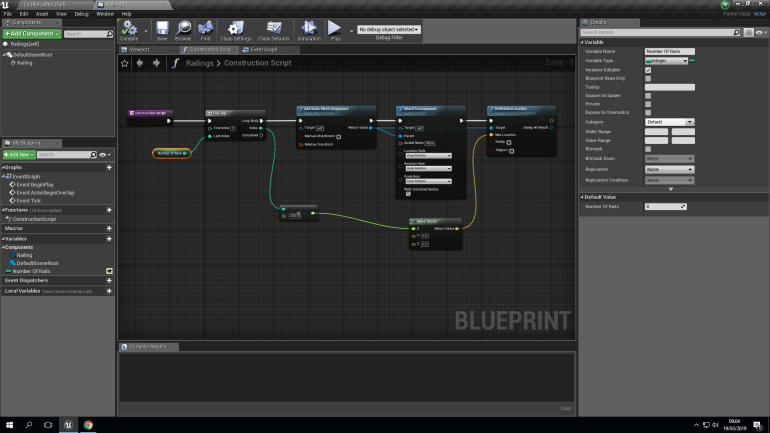770x433 pixels.
Task: Toggle Expose to Cinematics checkbox
Action: coord(648,112)
